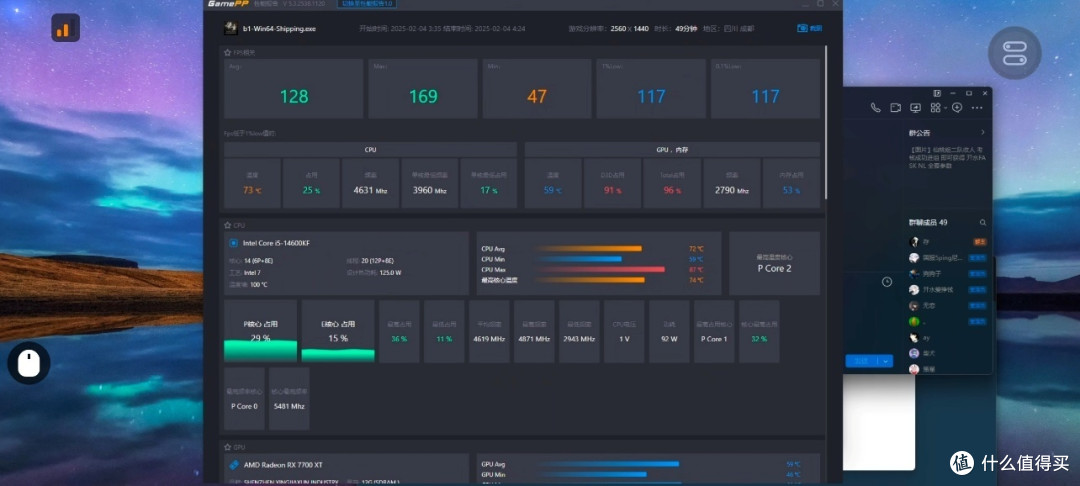Viewport: 1080px width, 486px height.
Task: Click the star icon beside the GPU section
Action: point(227,447)
